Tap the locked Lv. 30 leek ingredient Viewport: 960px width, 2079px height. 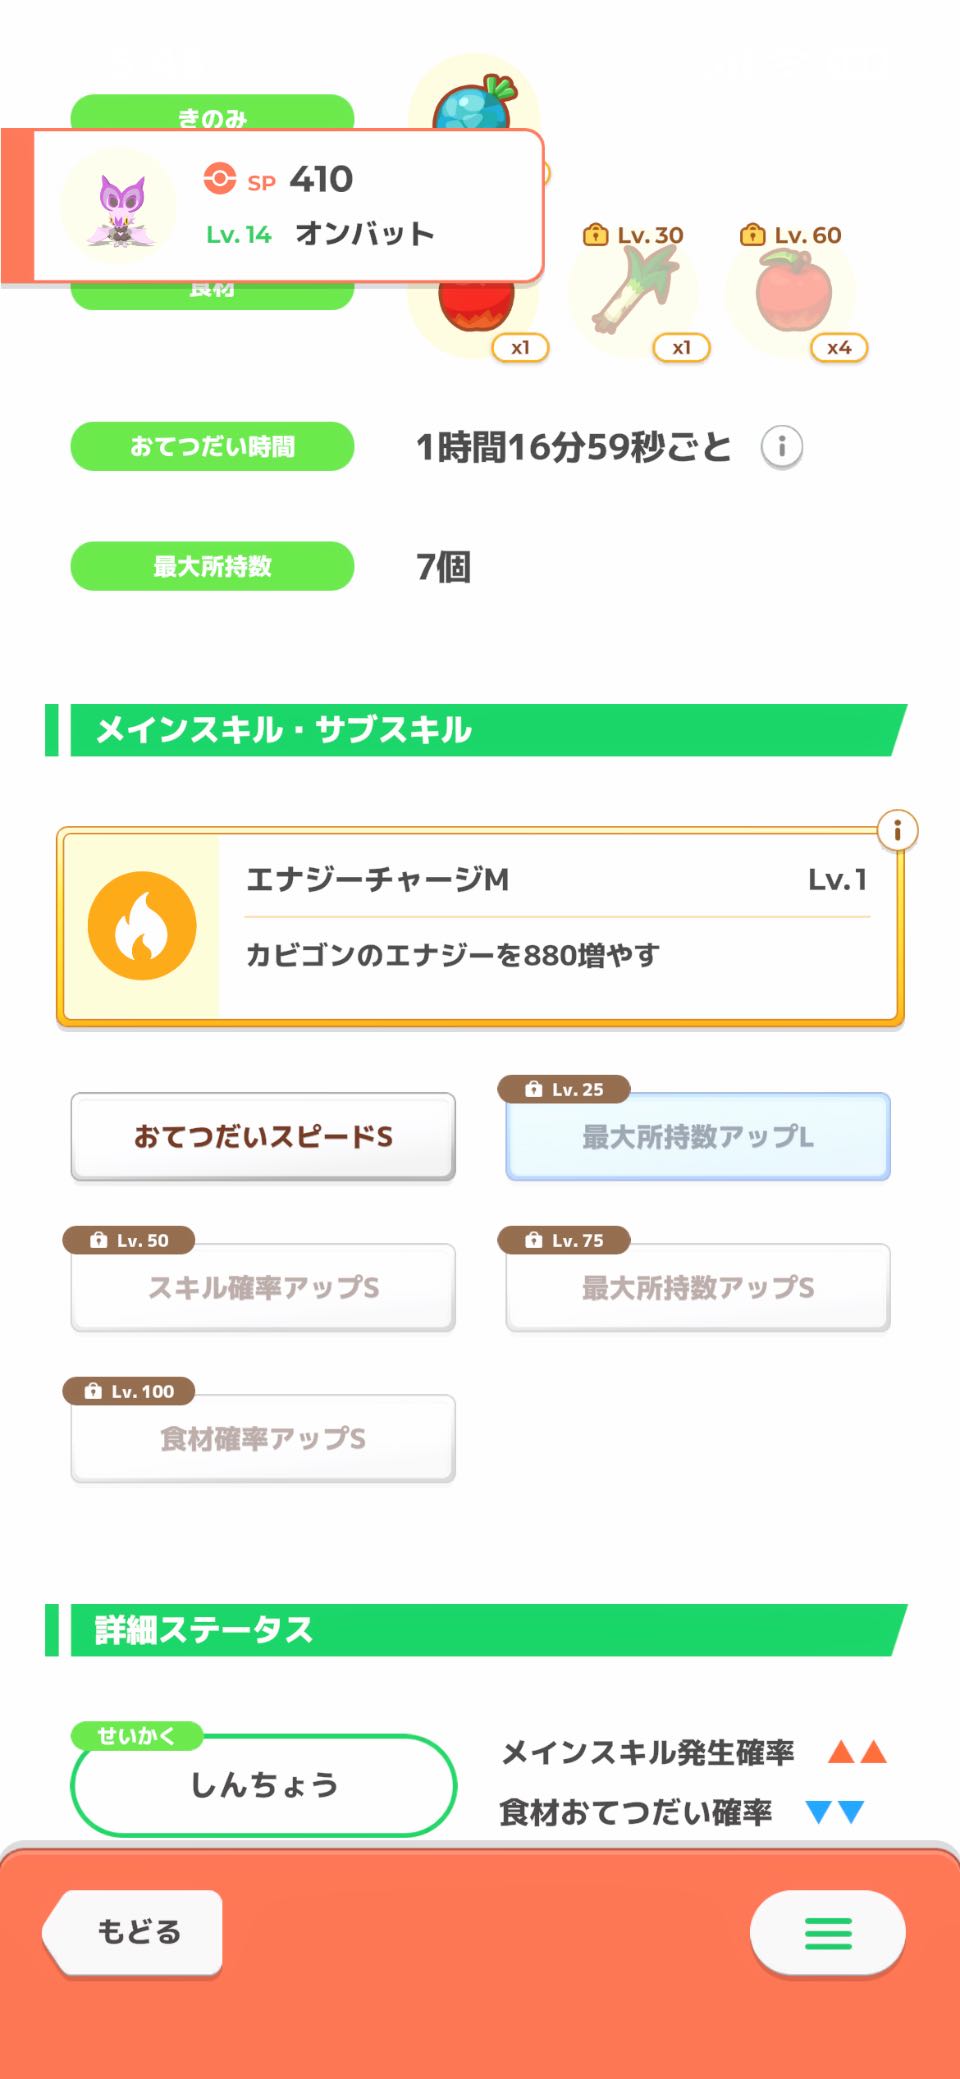click(x=634, y=290)
